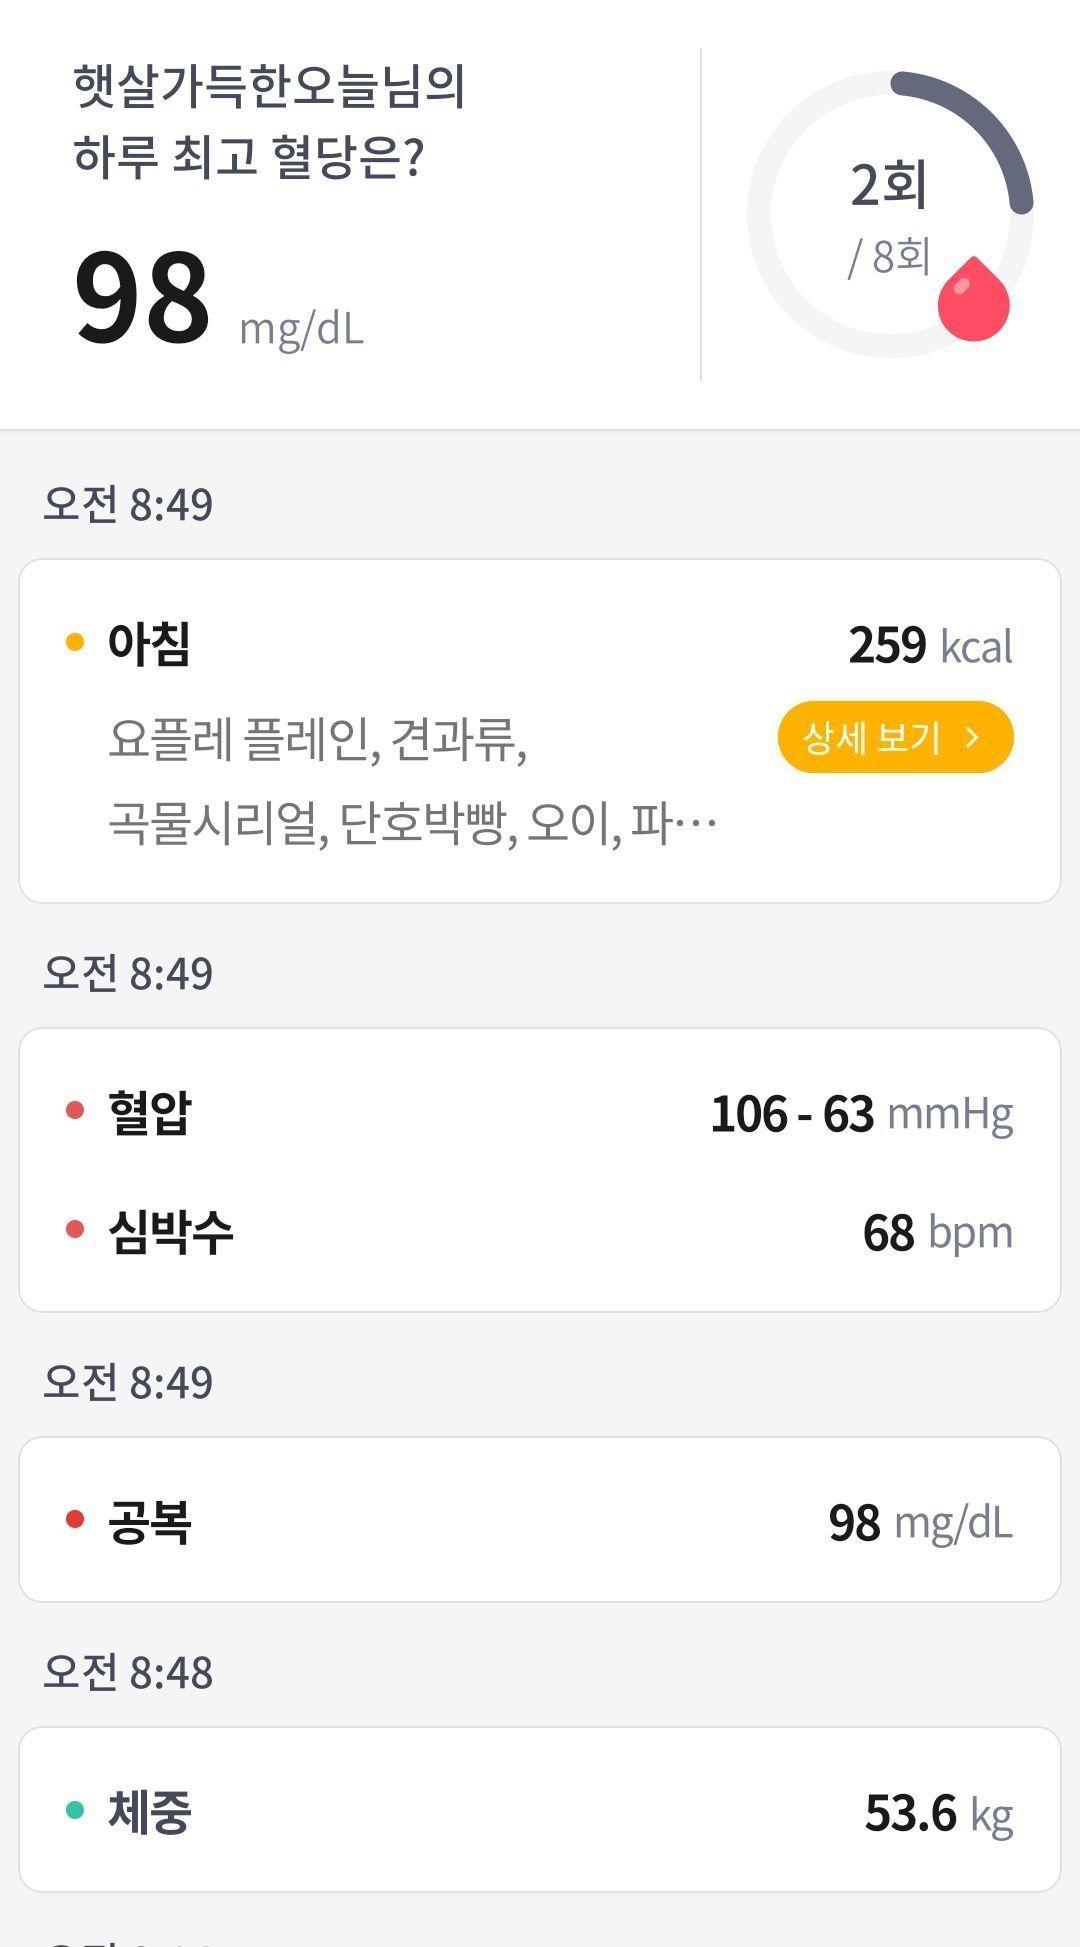Image resolution: width=1080 pixels, height=1947 pixels.
Task: Expand the truncated breakfast food list
Action: [412, 782]
